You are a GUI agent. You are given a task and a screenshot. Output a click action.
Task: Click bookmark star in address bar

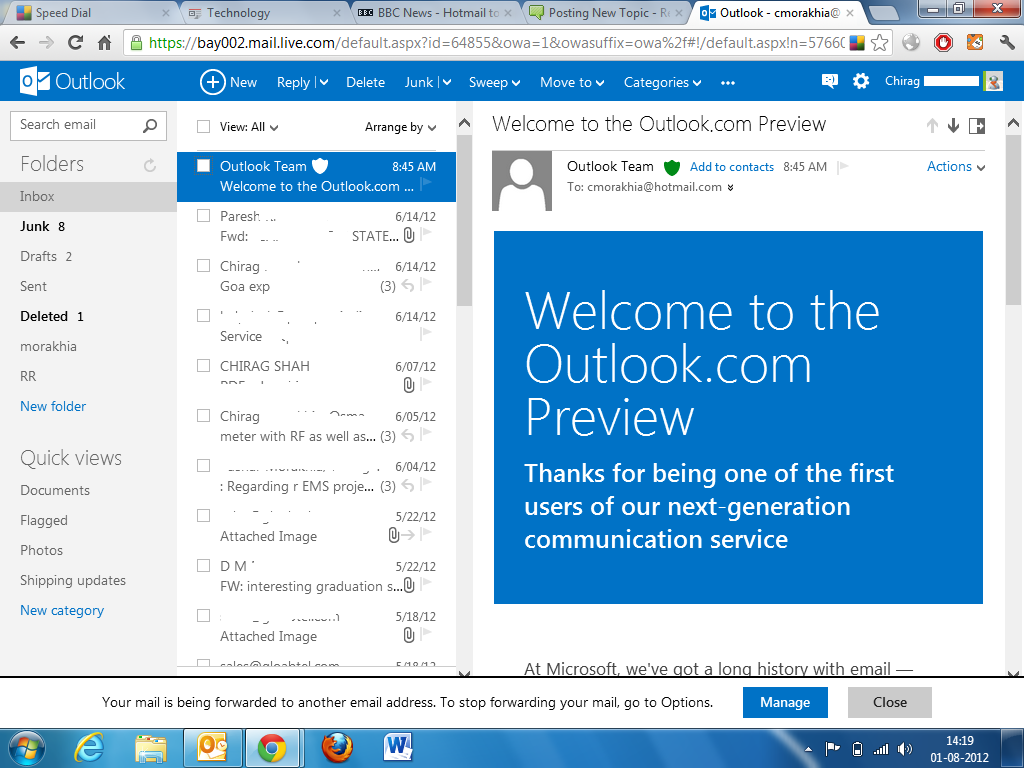click(x=880, y=43)
